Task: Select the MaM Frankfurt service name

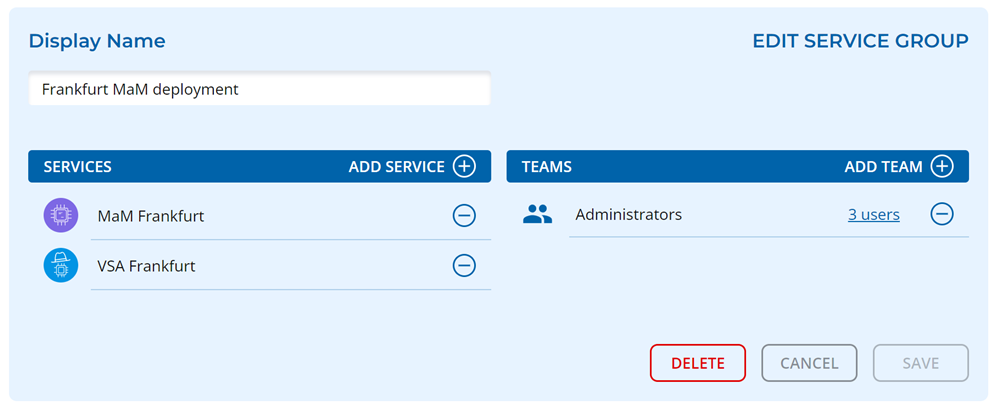Action: tap(150, 215)
